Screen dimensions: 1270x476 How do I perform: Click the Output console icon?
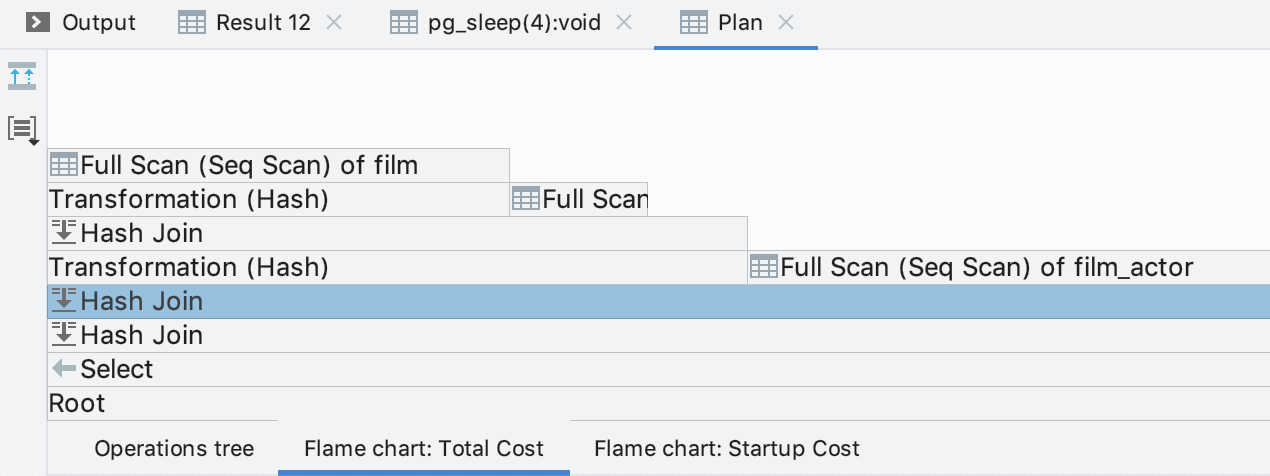point(38,22)
